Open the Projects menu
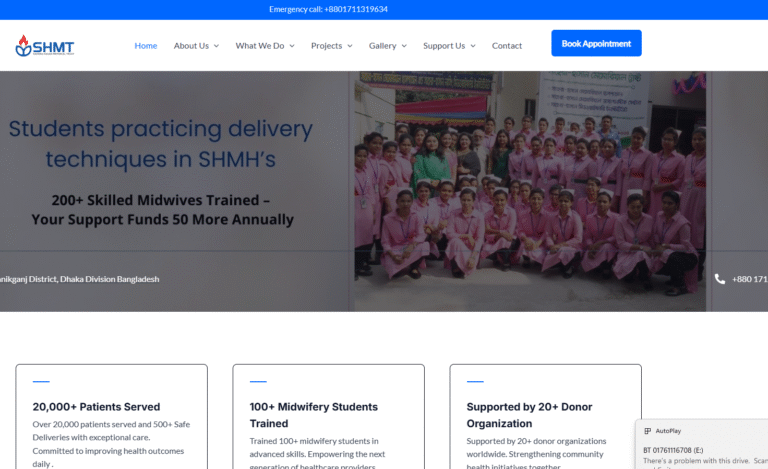 (326, 46)
